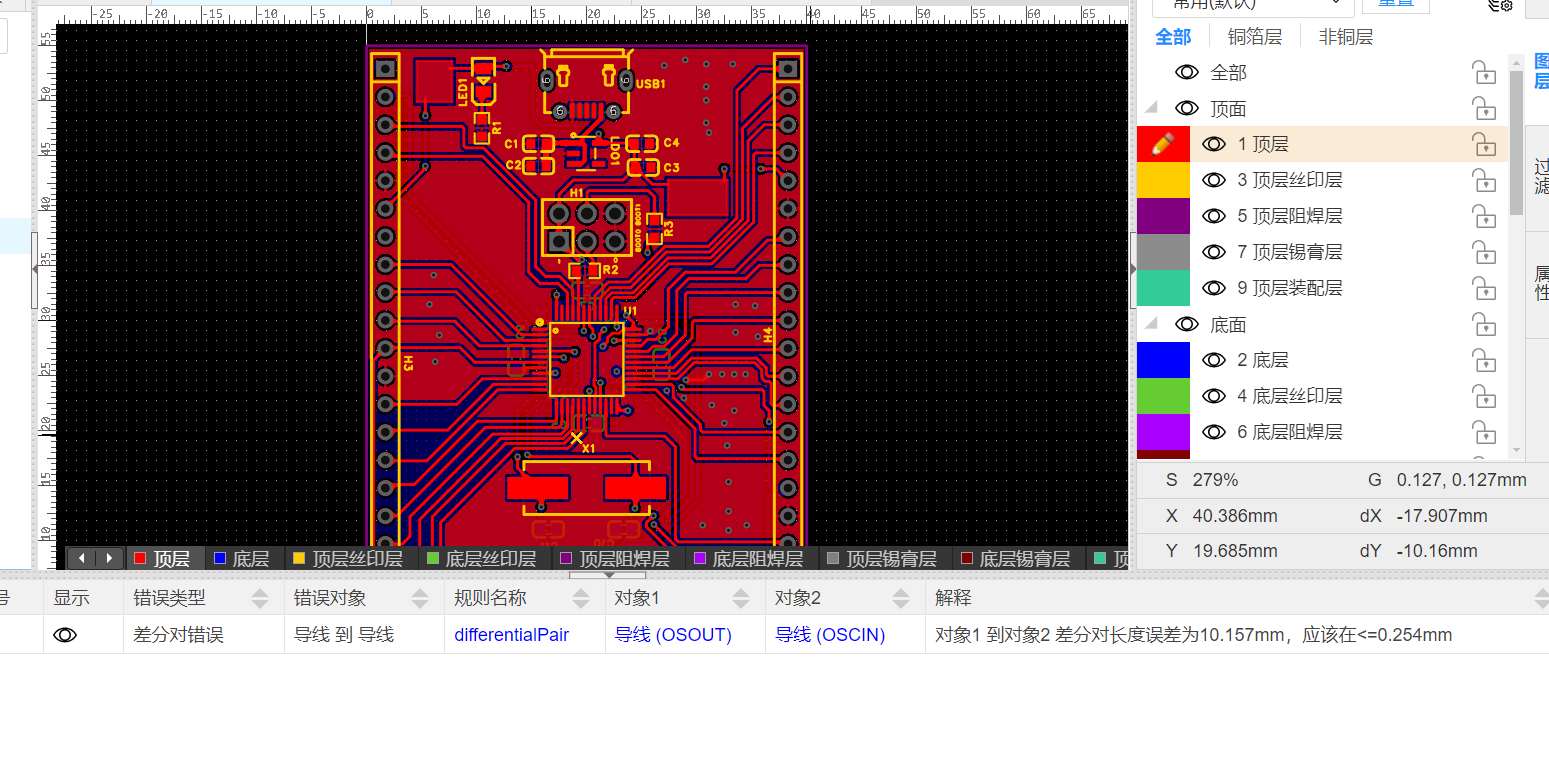
Task: Hide the 2 底层 layer
Action: pyautogui.click(x=1214, y=360)
